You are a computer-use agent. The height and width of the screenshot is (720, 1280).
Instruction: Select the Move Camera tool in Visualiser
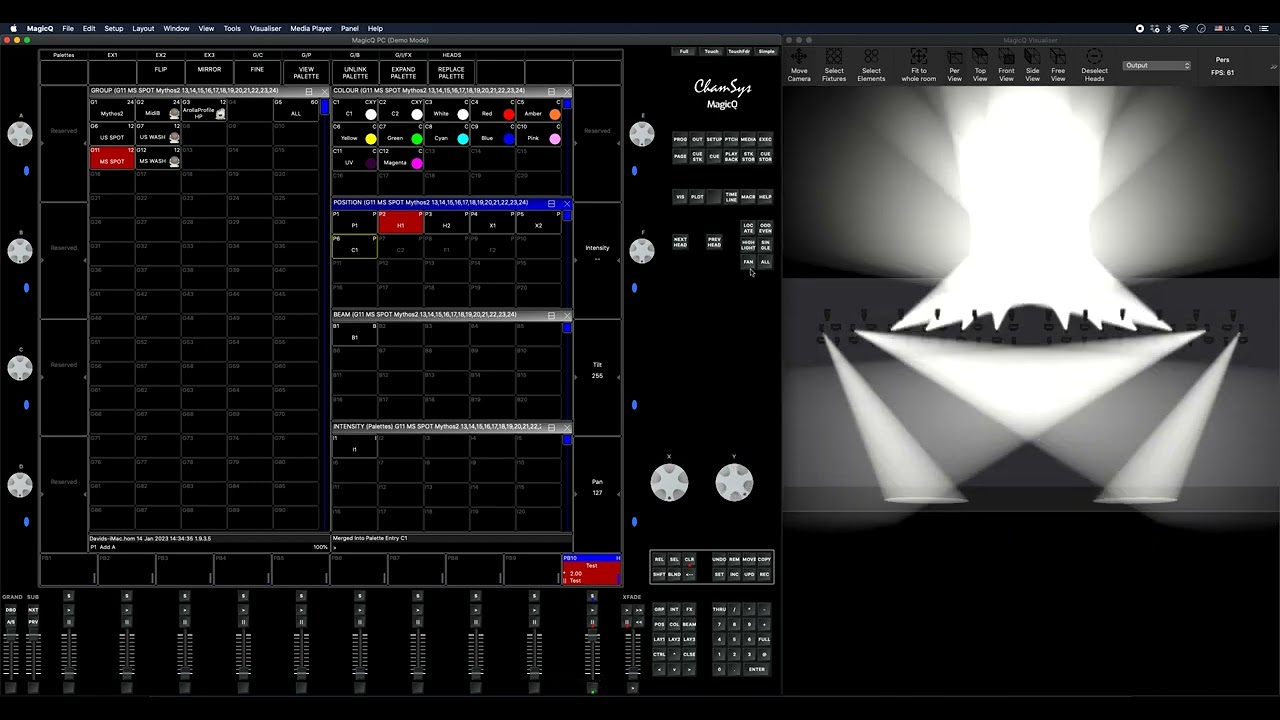[799, 66]
